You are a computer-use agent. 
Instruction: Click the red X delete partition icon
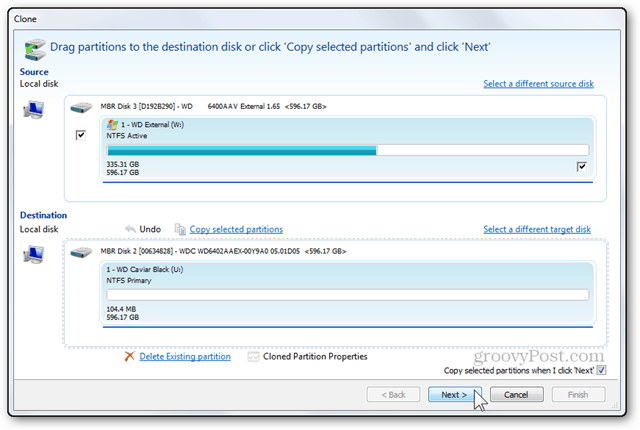click(x=129, y=356)
